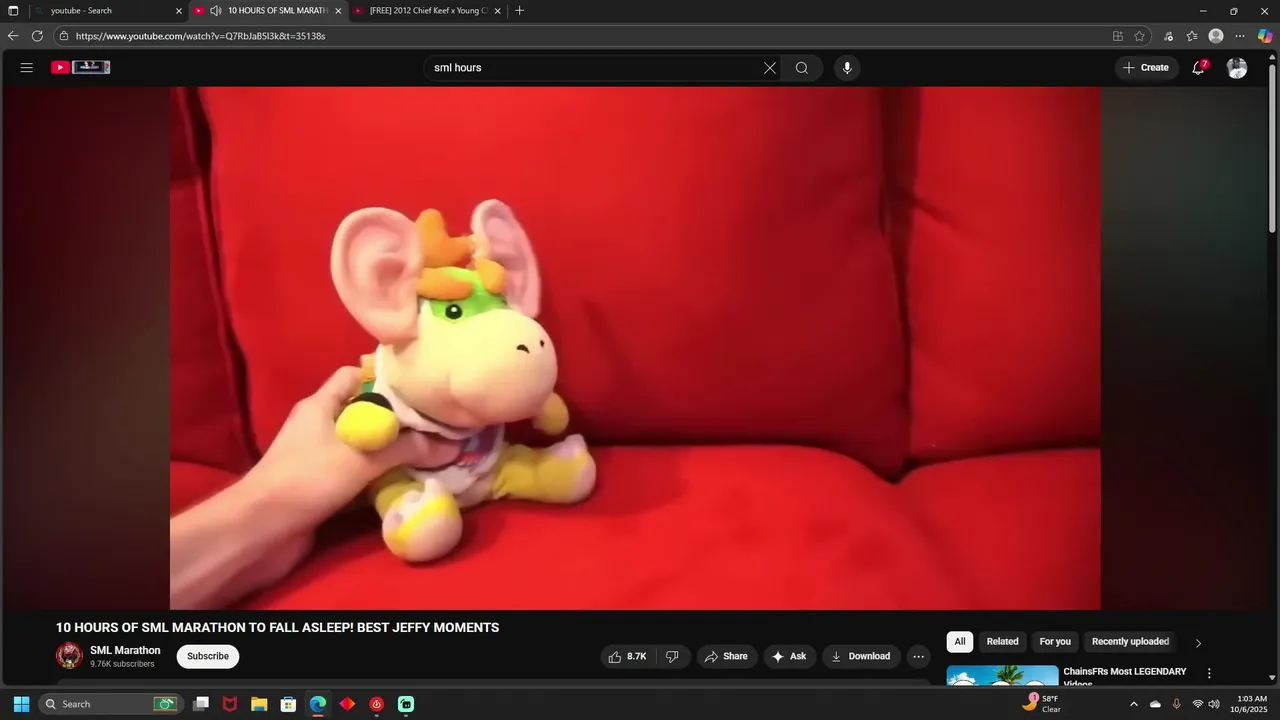Image resolution: width=1280 pixels, height=720 pixels.
Task: Select the 'All' filter chip
Action: 960,642
